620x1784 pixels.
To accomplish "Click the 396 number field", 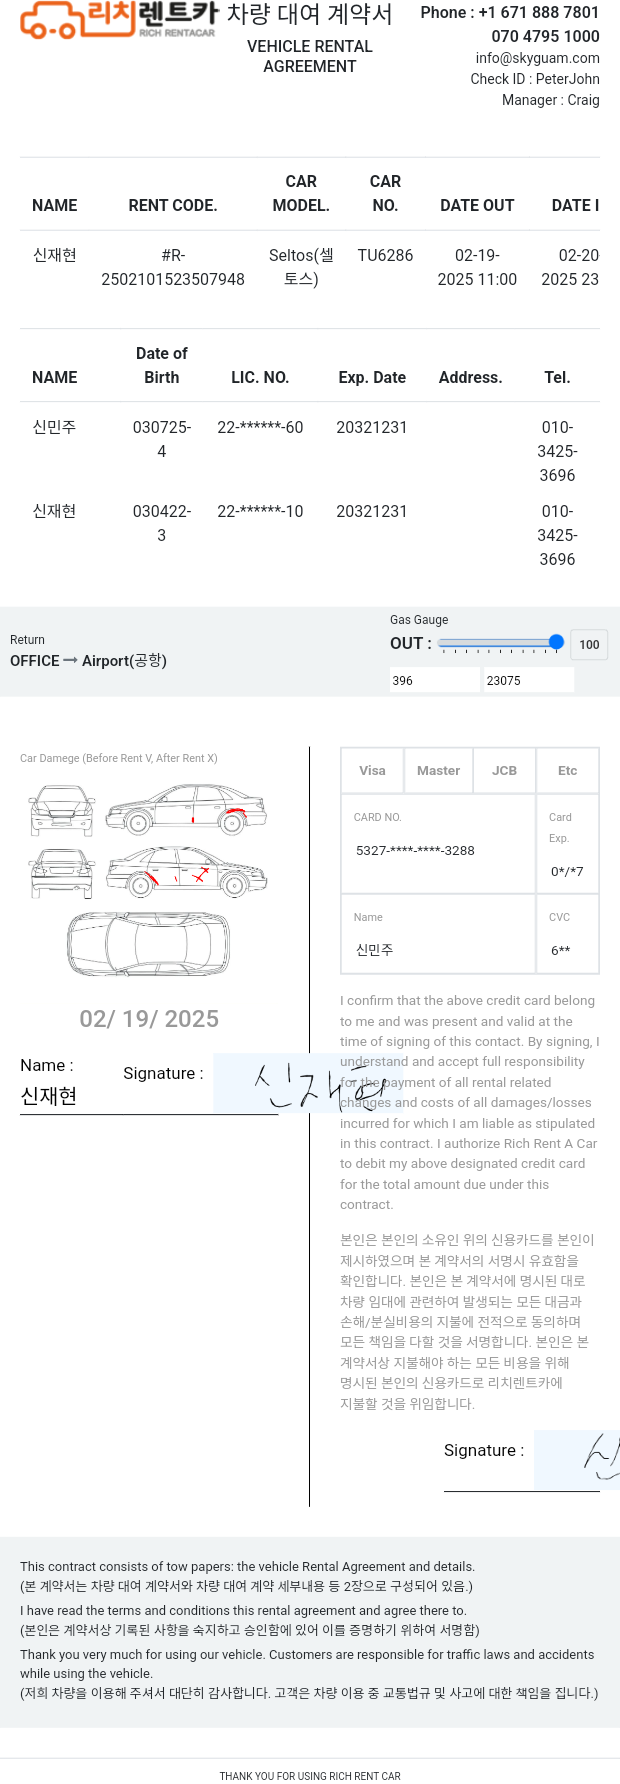I will (435, 680).
